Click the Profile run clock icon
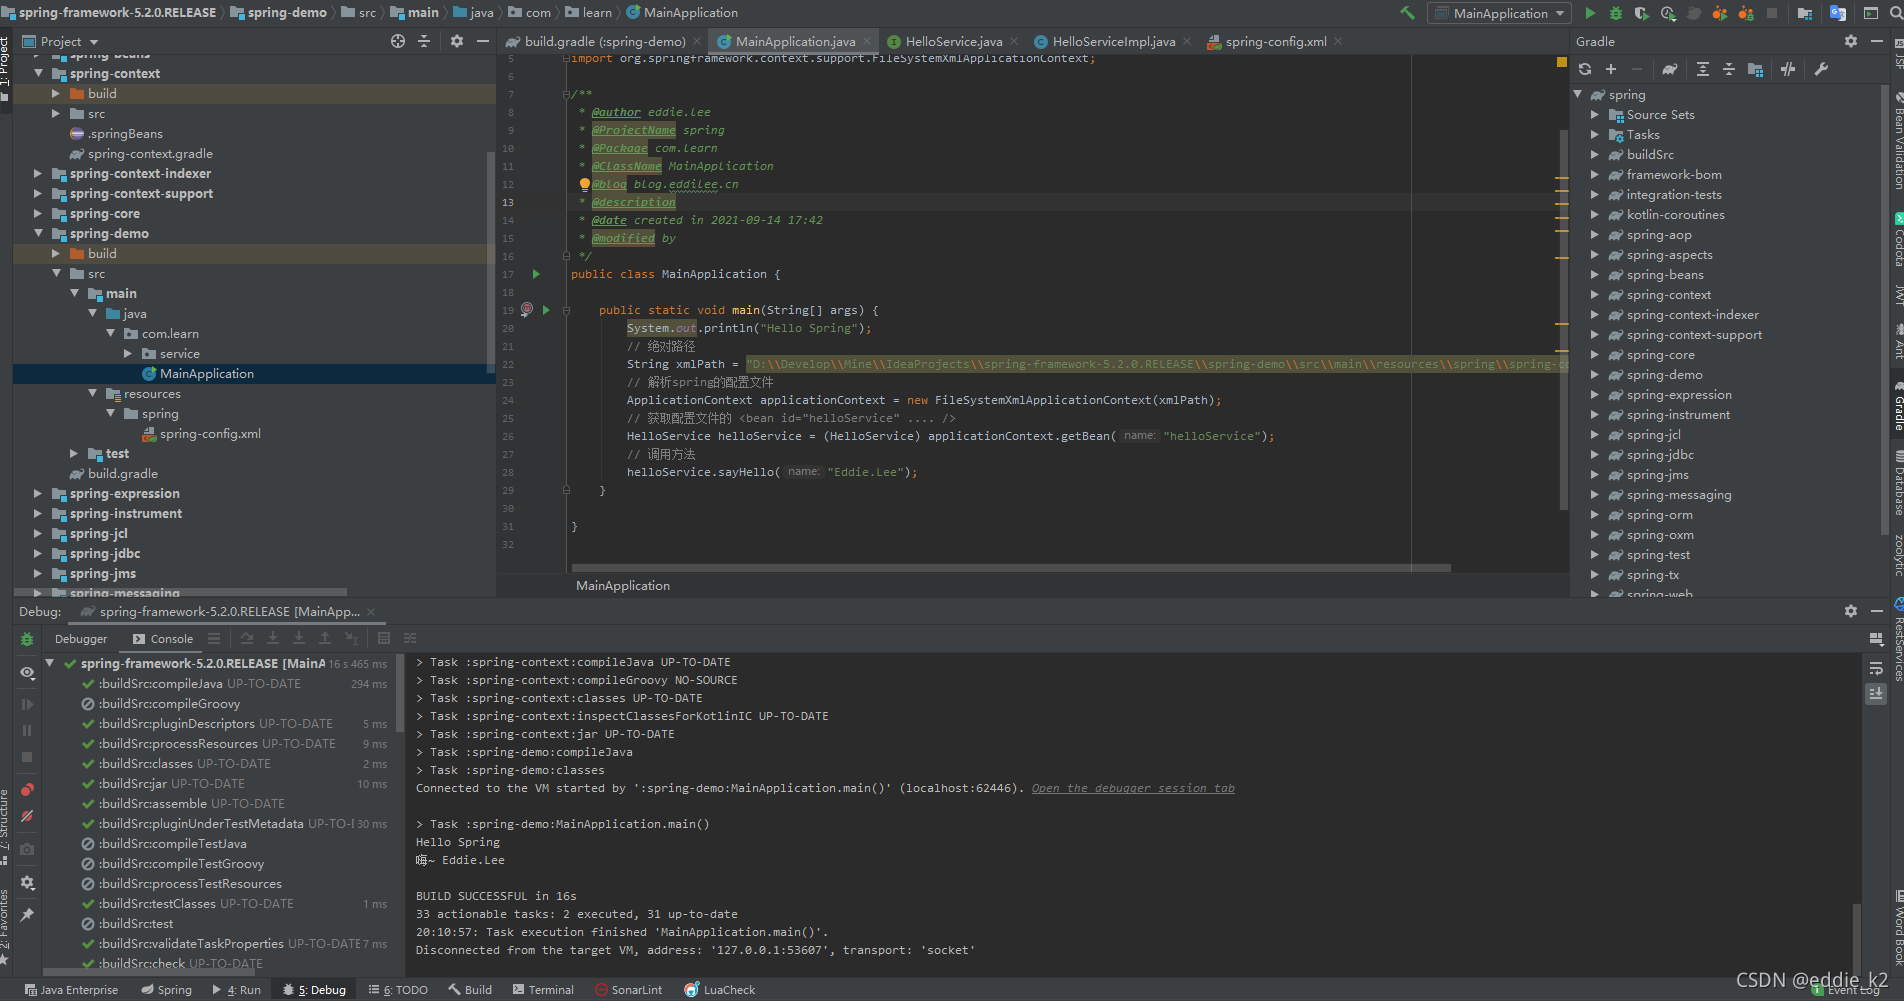 pos(1668,13)
